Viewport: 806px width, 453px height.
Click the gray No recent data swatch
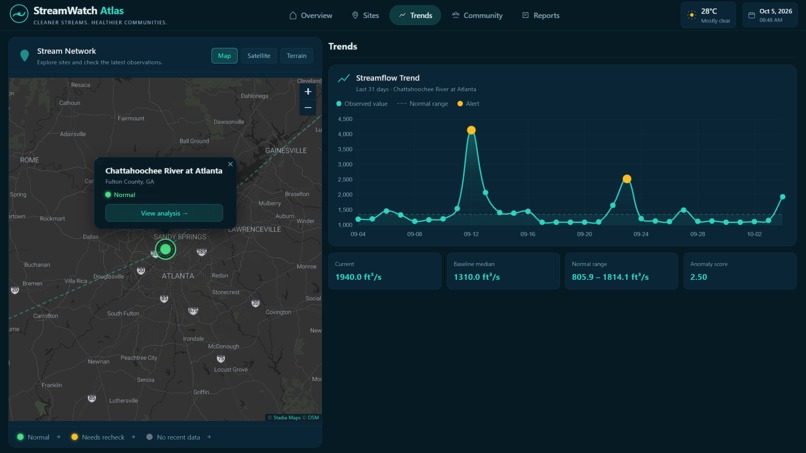(150, 437)
